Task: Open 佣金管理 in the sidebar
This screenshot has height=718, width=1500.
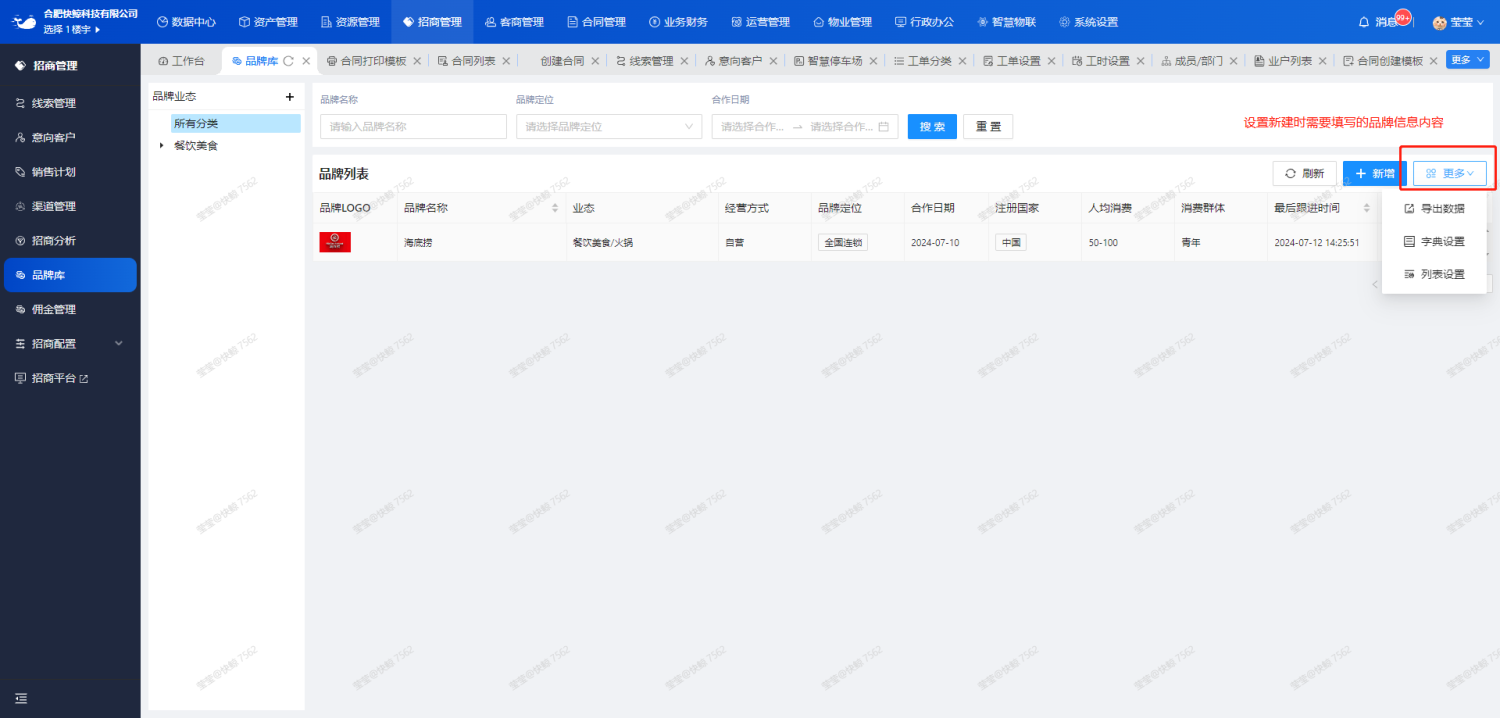Action: 70,309
